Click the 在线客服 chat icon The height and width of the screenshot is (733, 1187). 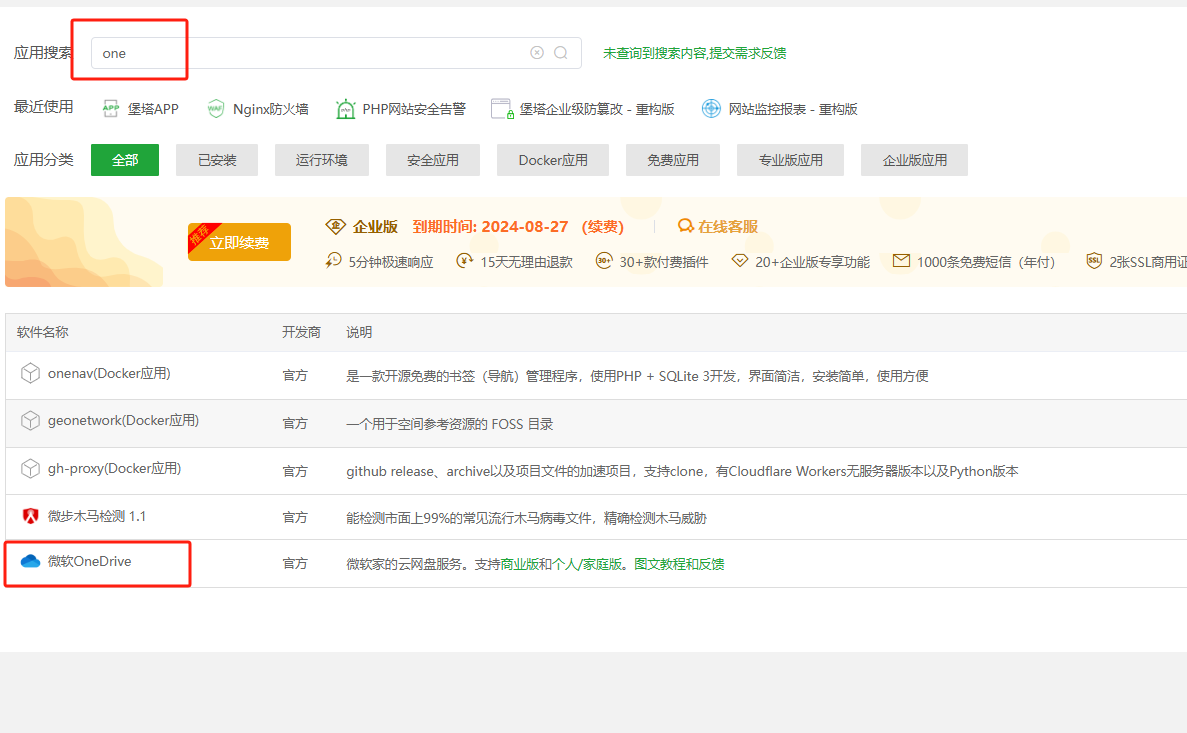tap(686, 226)
